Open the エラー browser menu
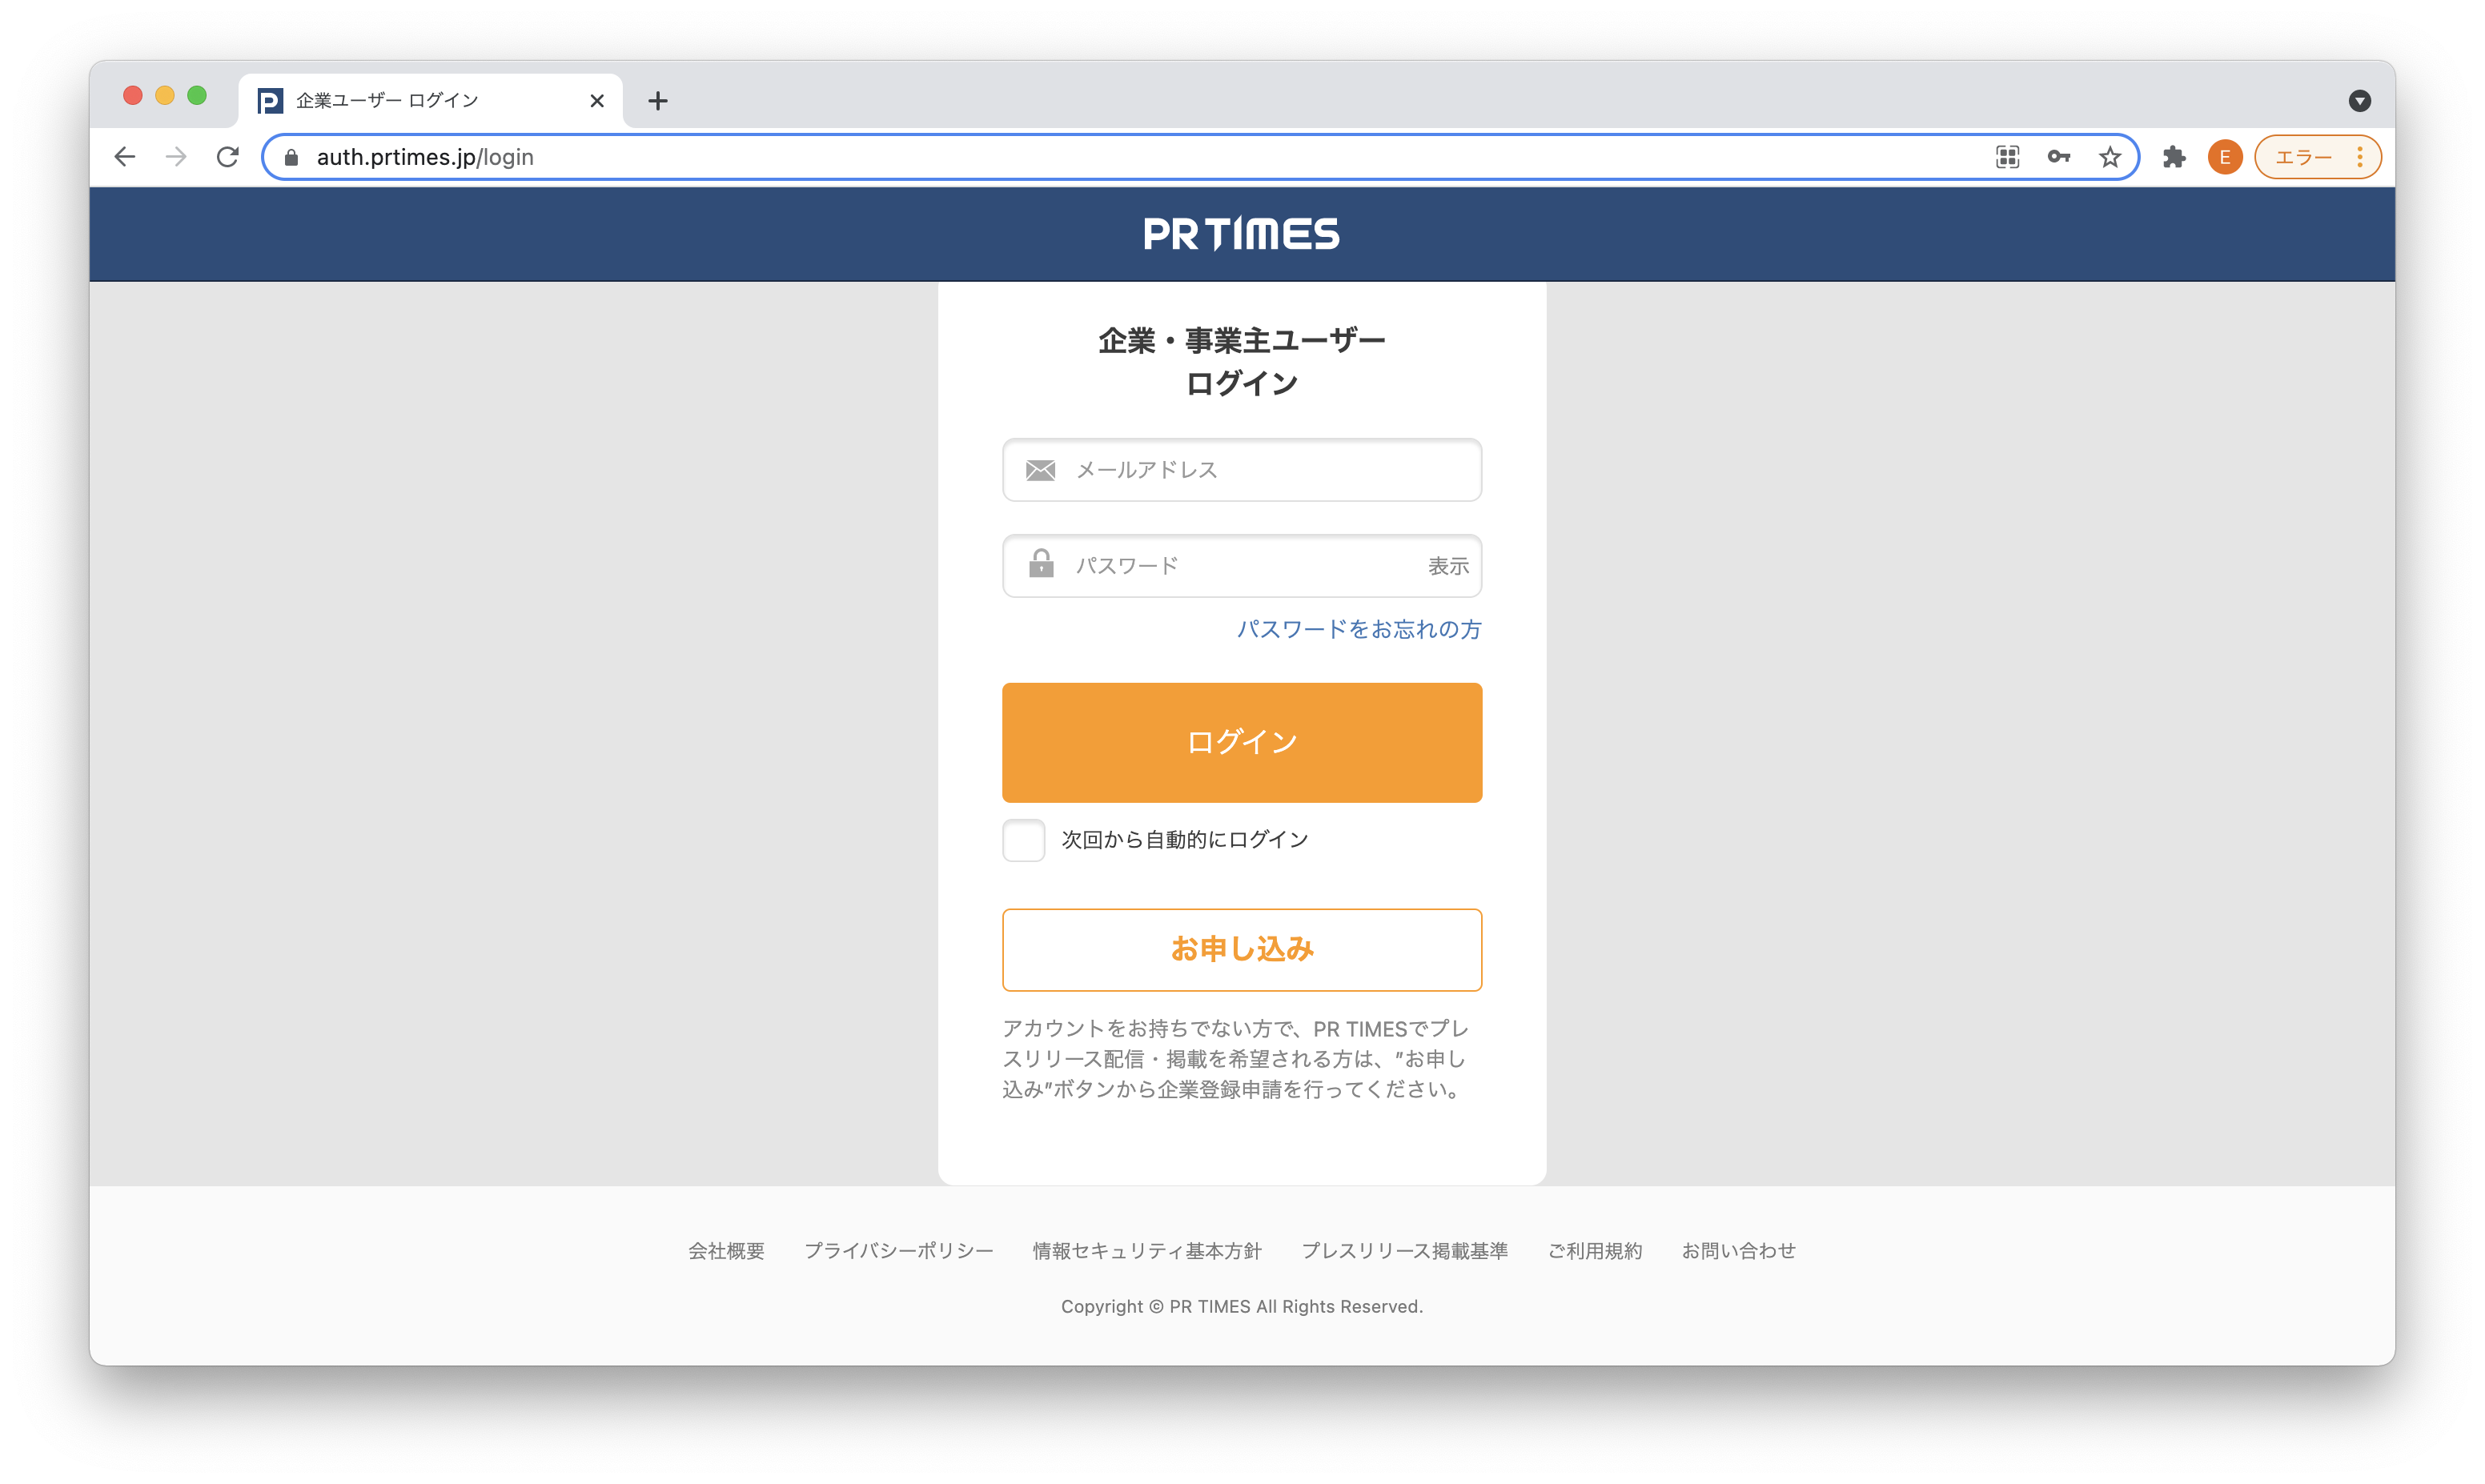This screenshot has height=1484, width=2485. [x=2318, y=157]
